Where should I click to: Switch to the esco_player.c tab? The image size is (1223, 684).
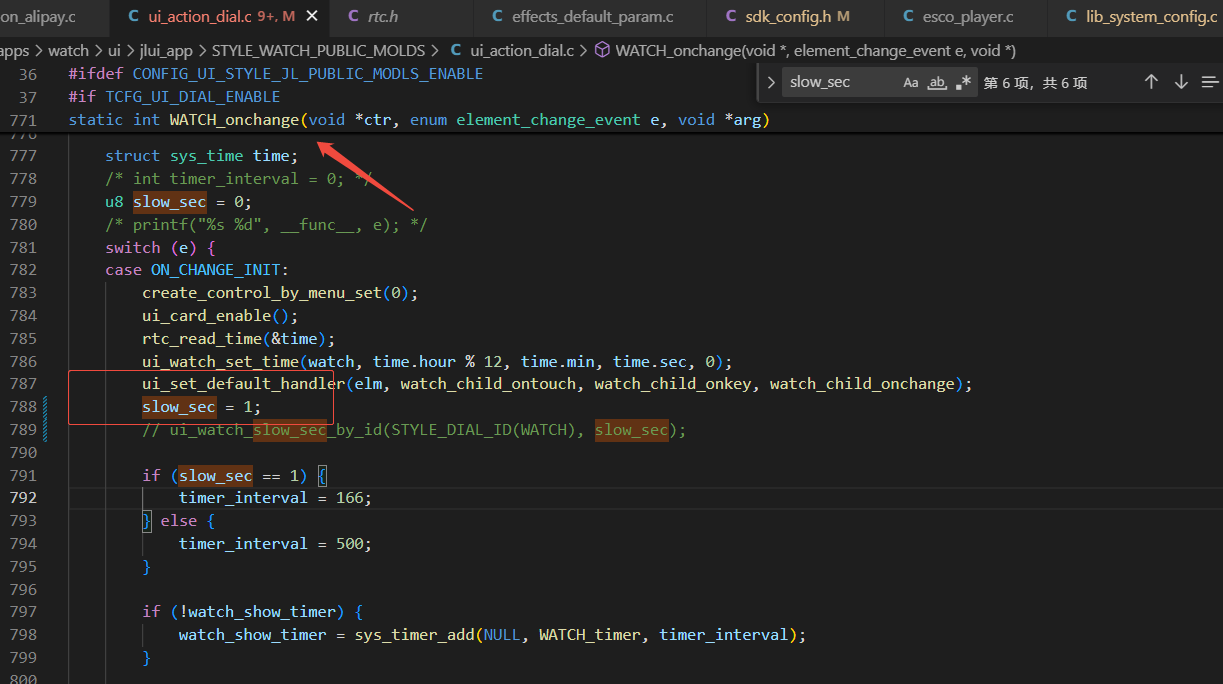[x=967, y=16]
